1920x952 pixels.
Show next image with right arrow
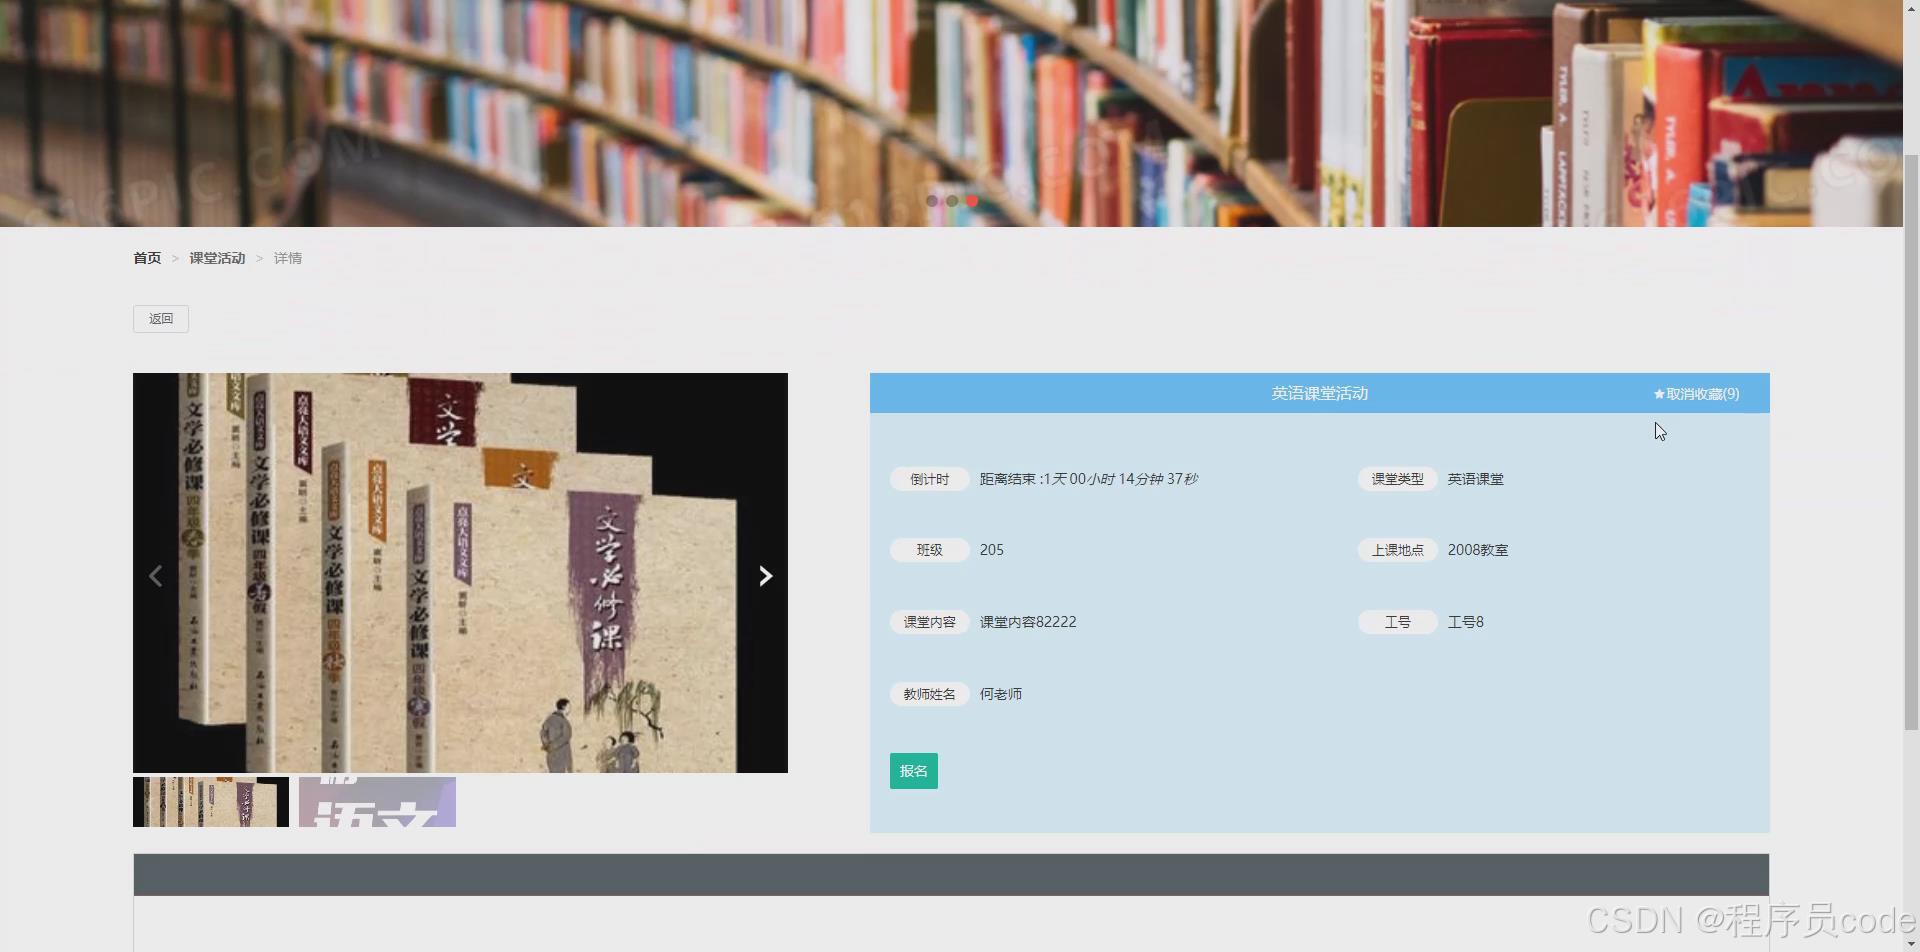(x=765, y=576)
